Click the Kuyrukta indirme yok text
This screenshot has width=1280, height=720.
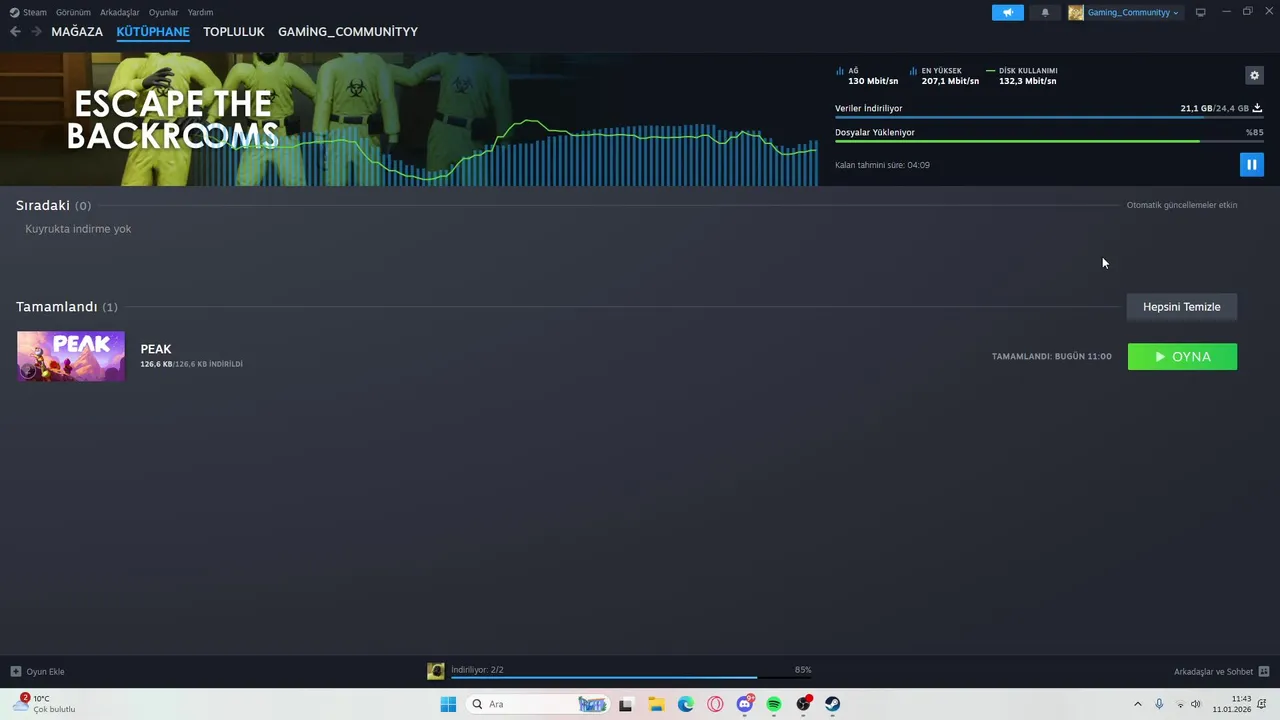coord(78,229)
